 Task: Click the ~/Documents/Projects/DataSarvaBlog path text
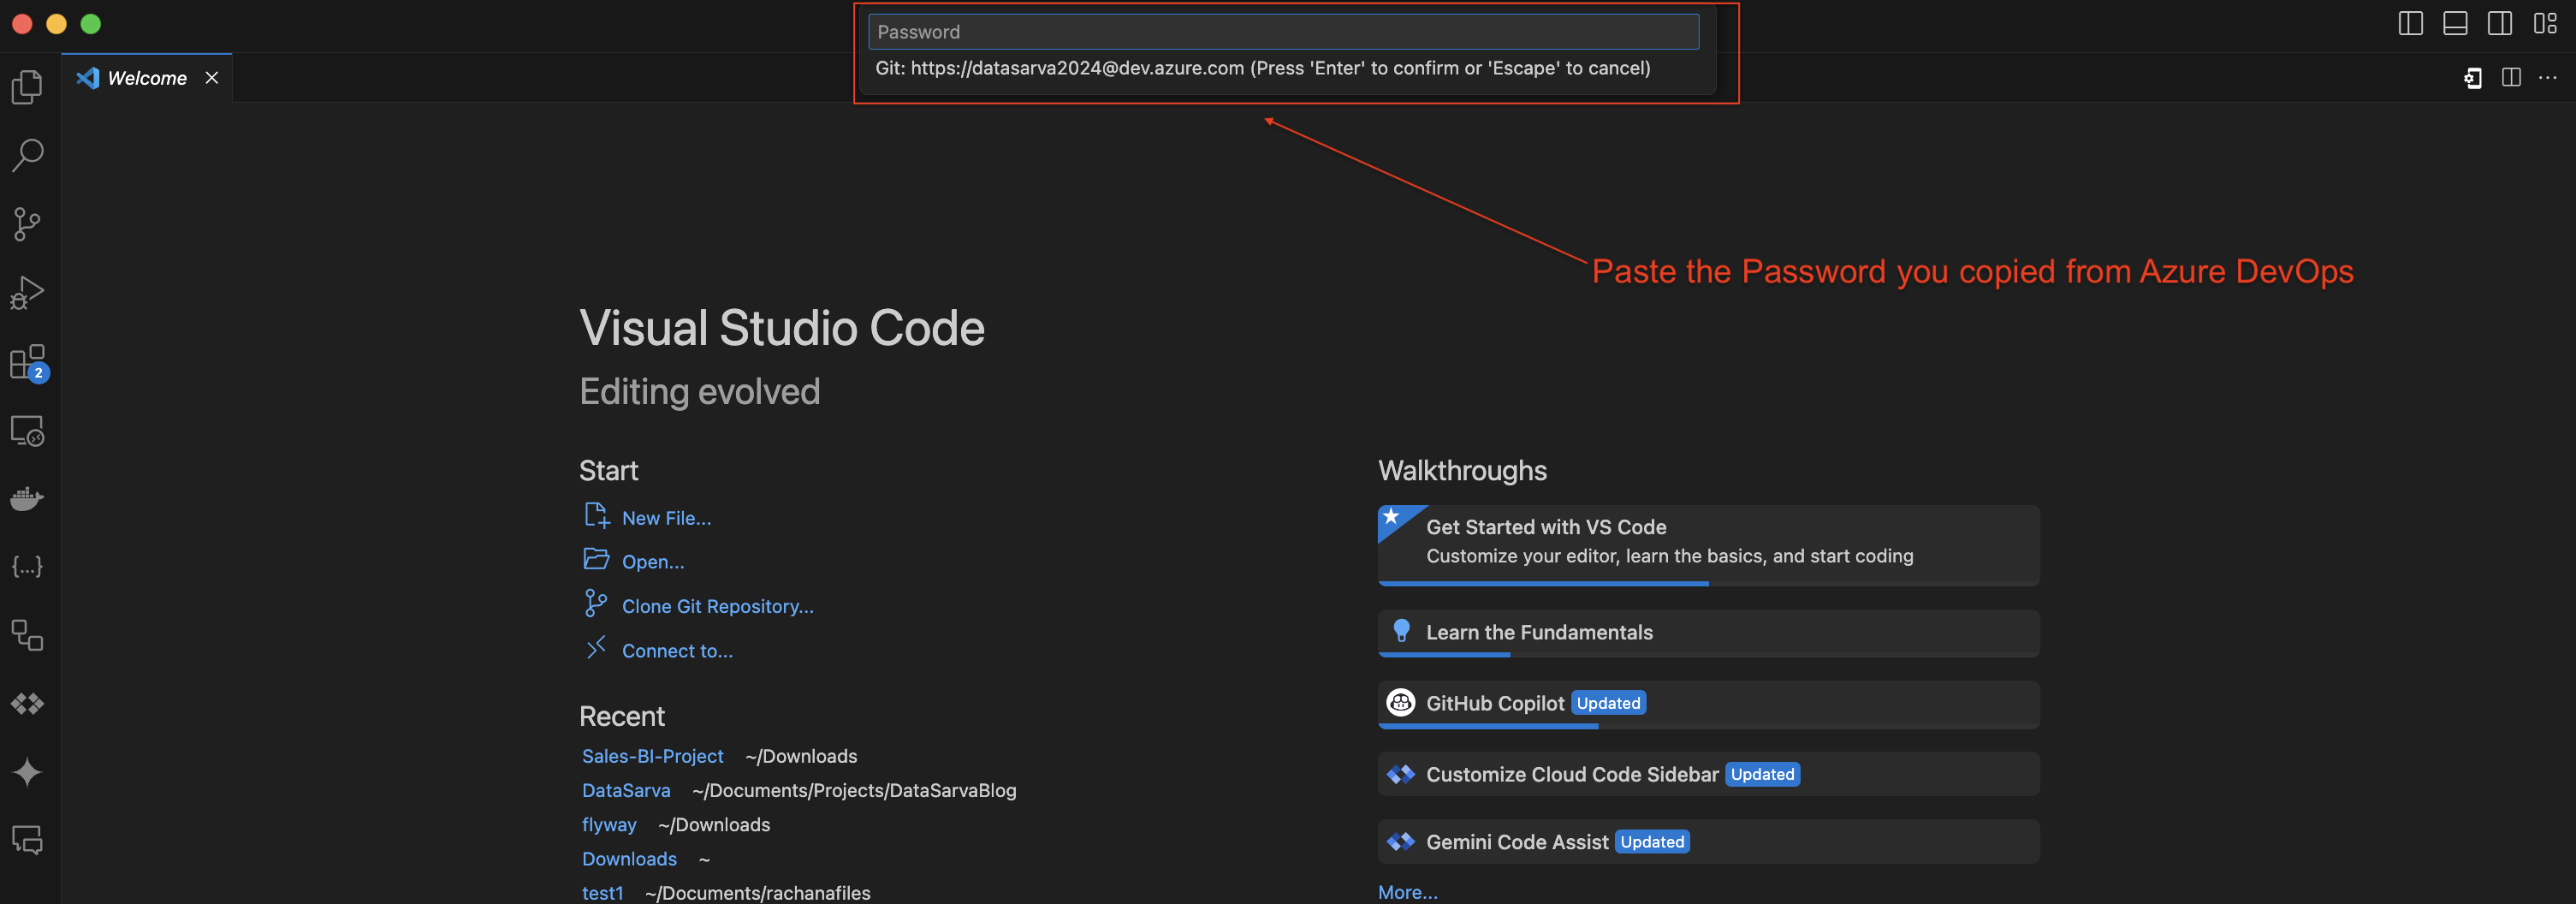[854, 790]
